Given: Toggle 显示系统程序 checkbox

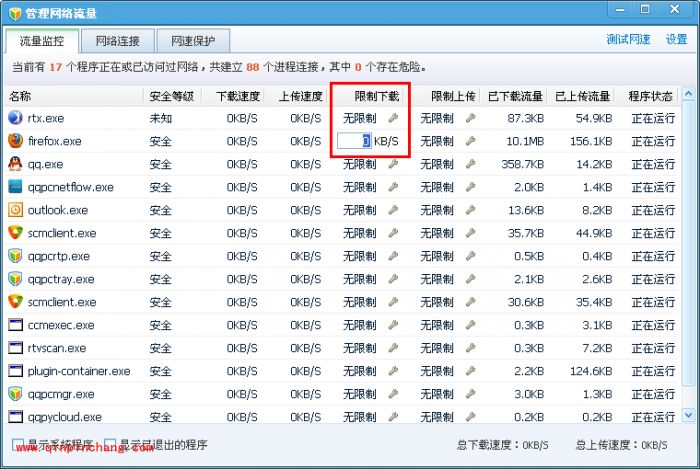Looking at the screenshot, I should pyautogui.click(x=18, y=444).
